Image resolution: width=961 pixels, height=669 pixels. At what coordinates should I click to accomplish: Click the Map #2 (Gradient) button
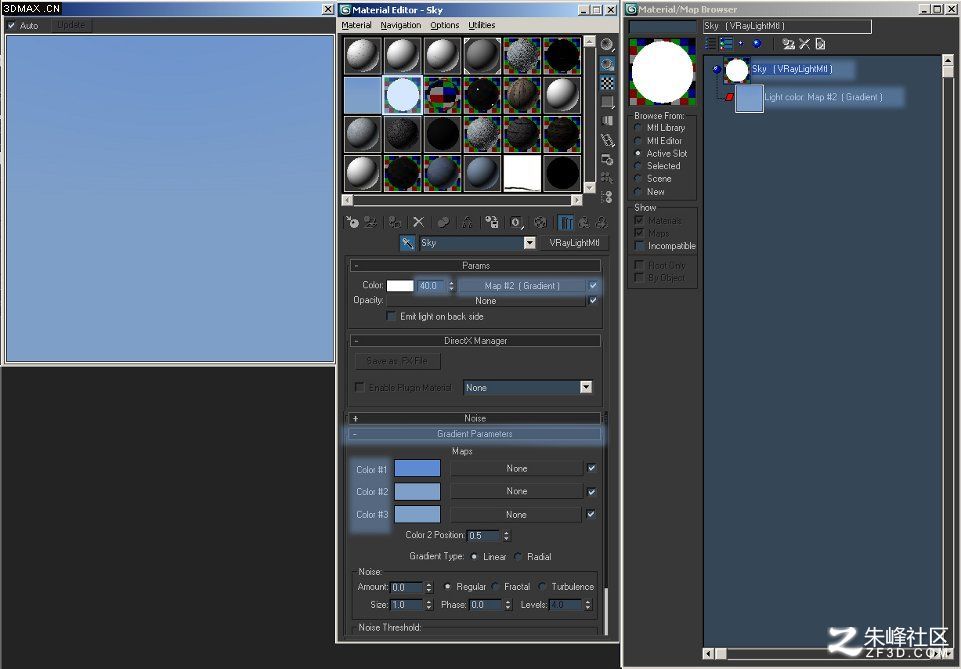tap(522, 286)
